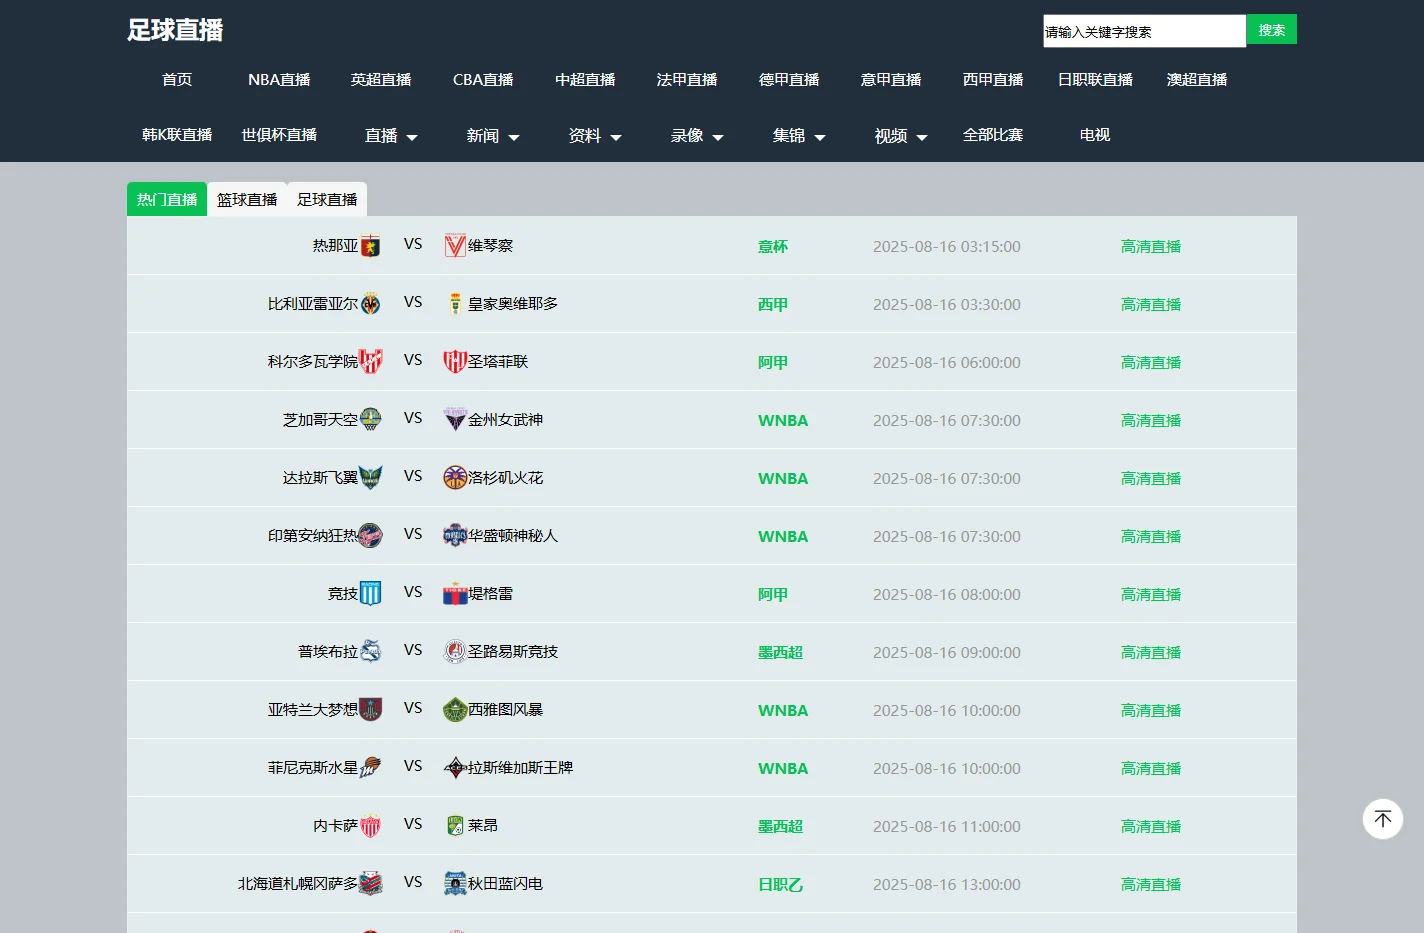Viewport: 1424px width, 933px height.
Task: Open 西甲直播 nav item
Action: (993, 79)
